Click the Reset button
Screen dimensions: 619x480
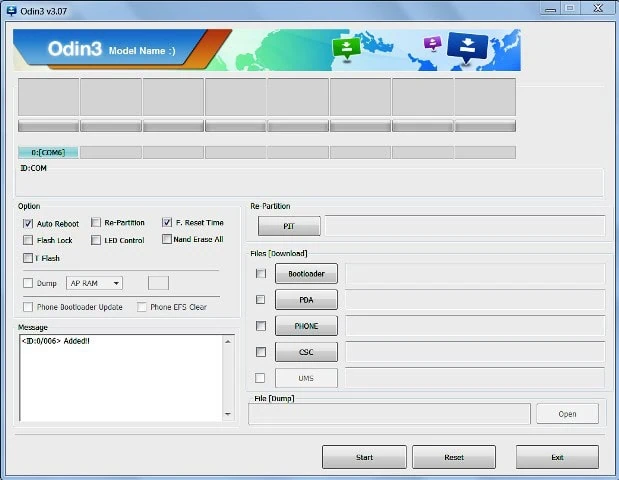(454, 457)
